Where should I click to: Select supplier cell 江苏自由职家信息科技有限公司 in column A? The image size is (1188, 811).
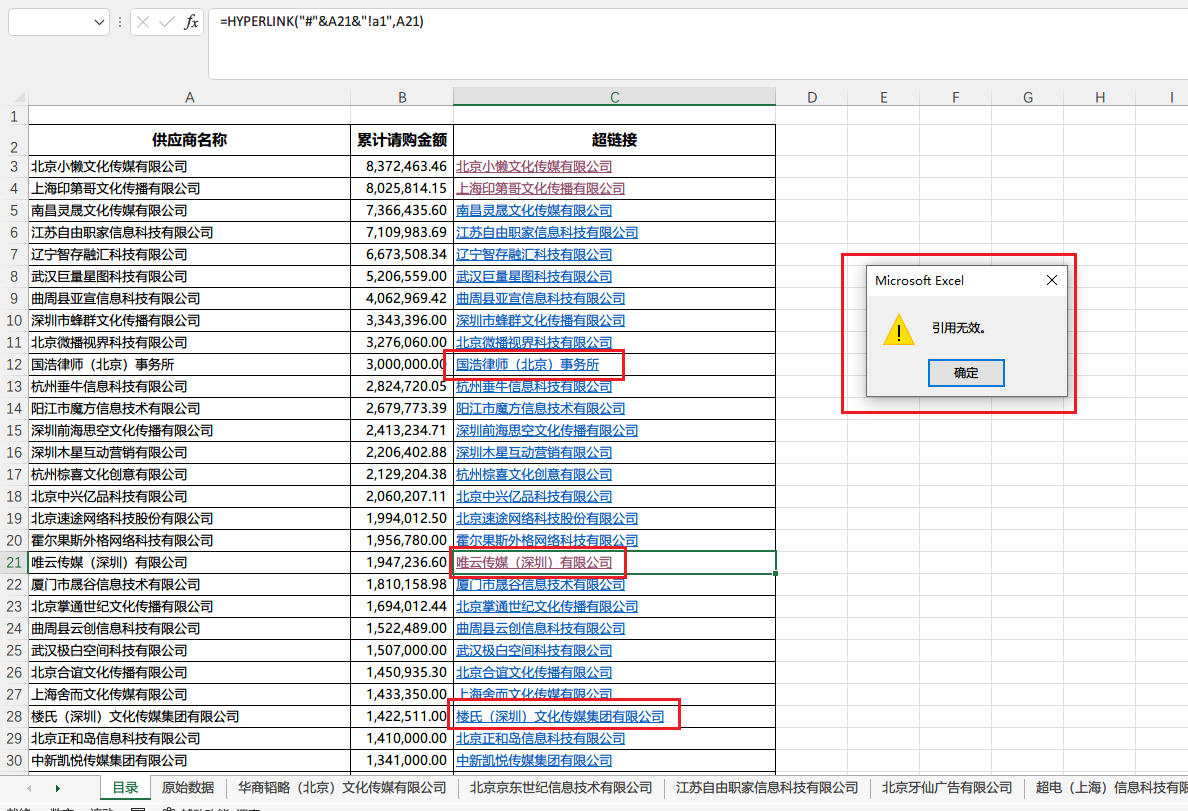(189, 233)
